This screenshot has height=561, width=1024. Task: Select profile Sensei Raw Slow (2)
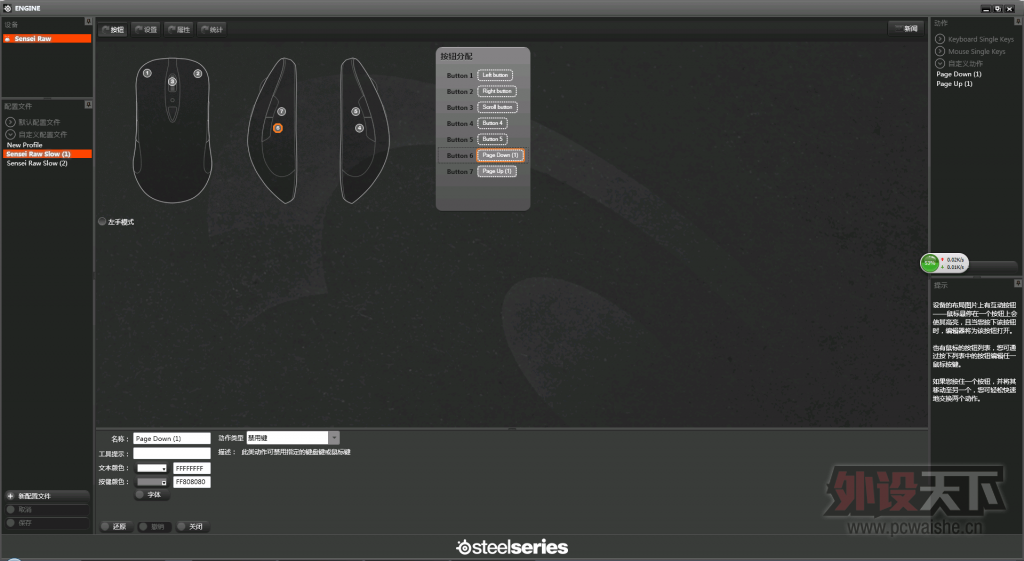tap(37, 163)
